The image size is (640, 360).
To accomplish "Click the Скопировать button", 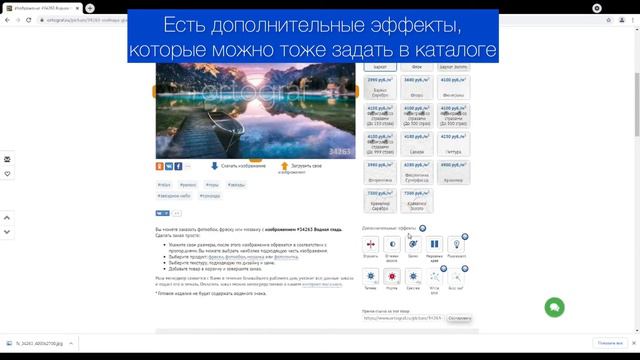I will [460, 318].
